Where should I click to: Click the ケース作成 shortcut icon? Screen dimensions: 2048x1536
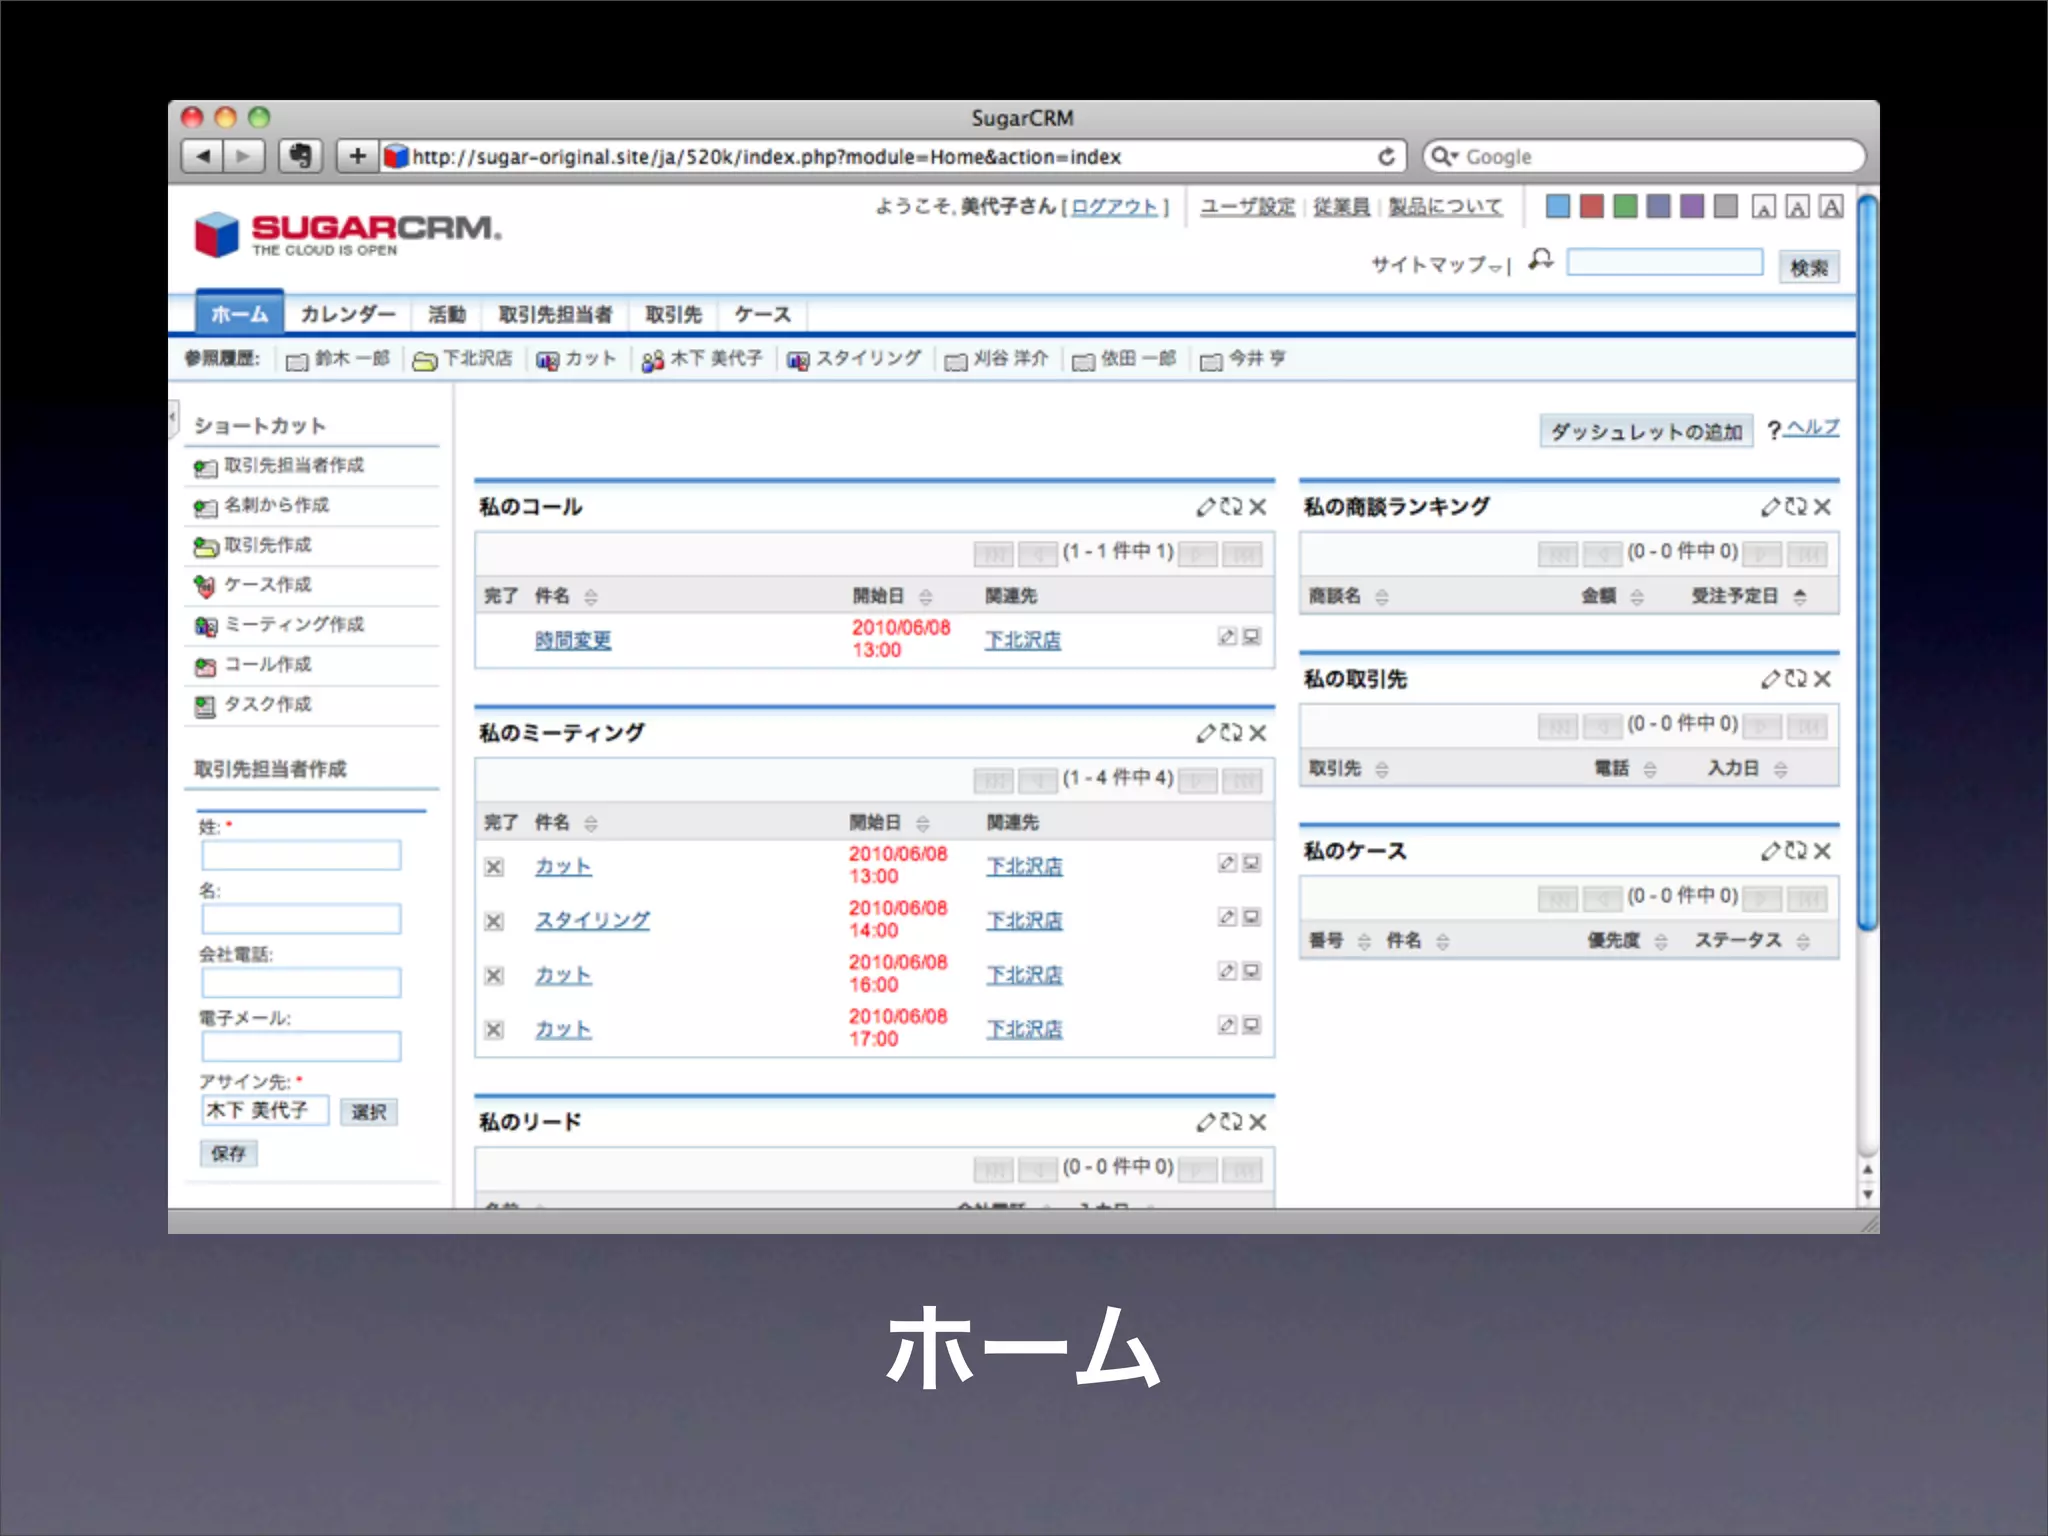pos(205,586)
